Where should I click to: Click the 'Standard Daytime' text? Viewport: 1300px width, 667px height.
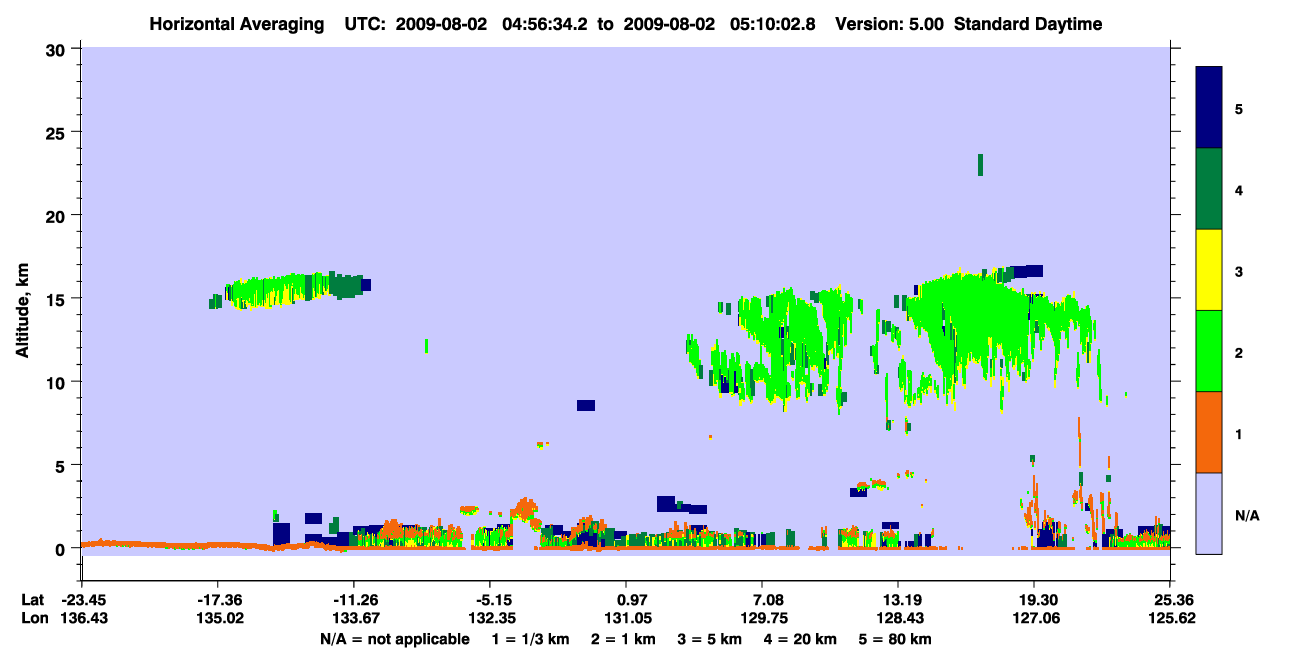click(1028, 24)
